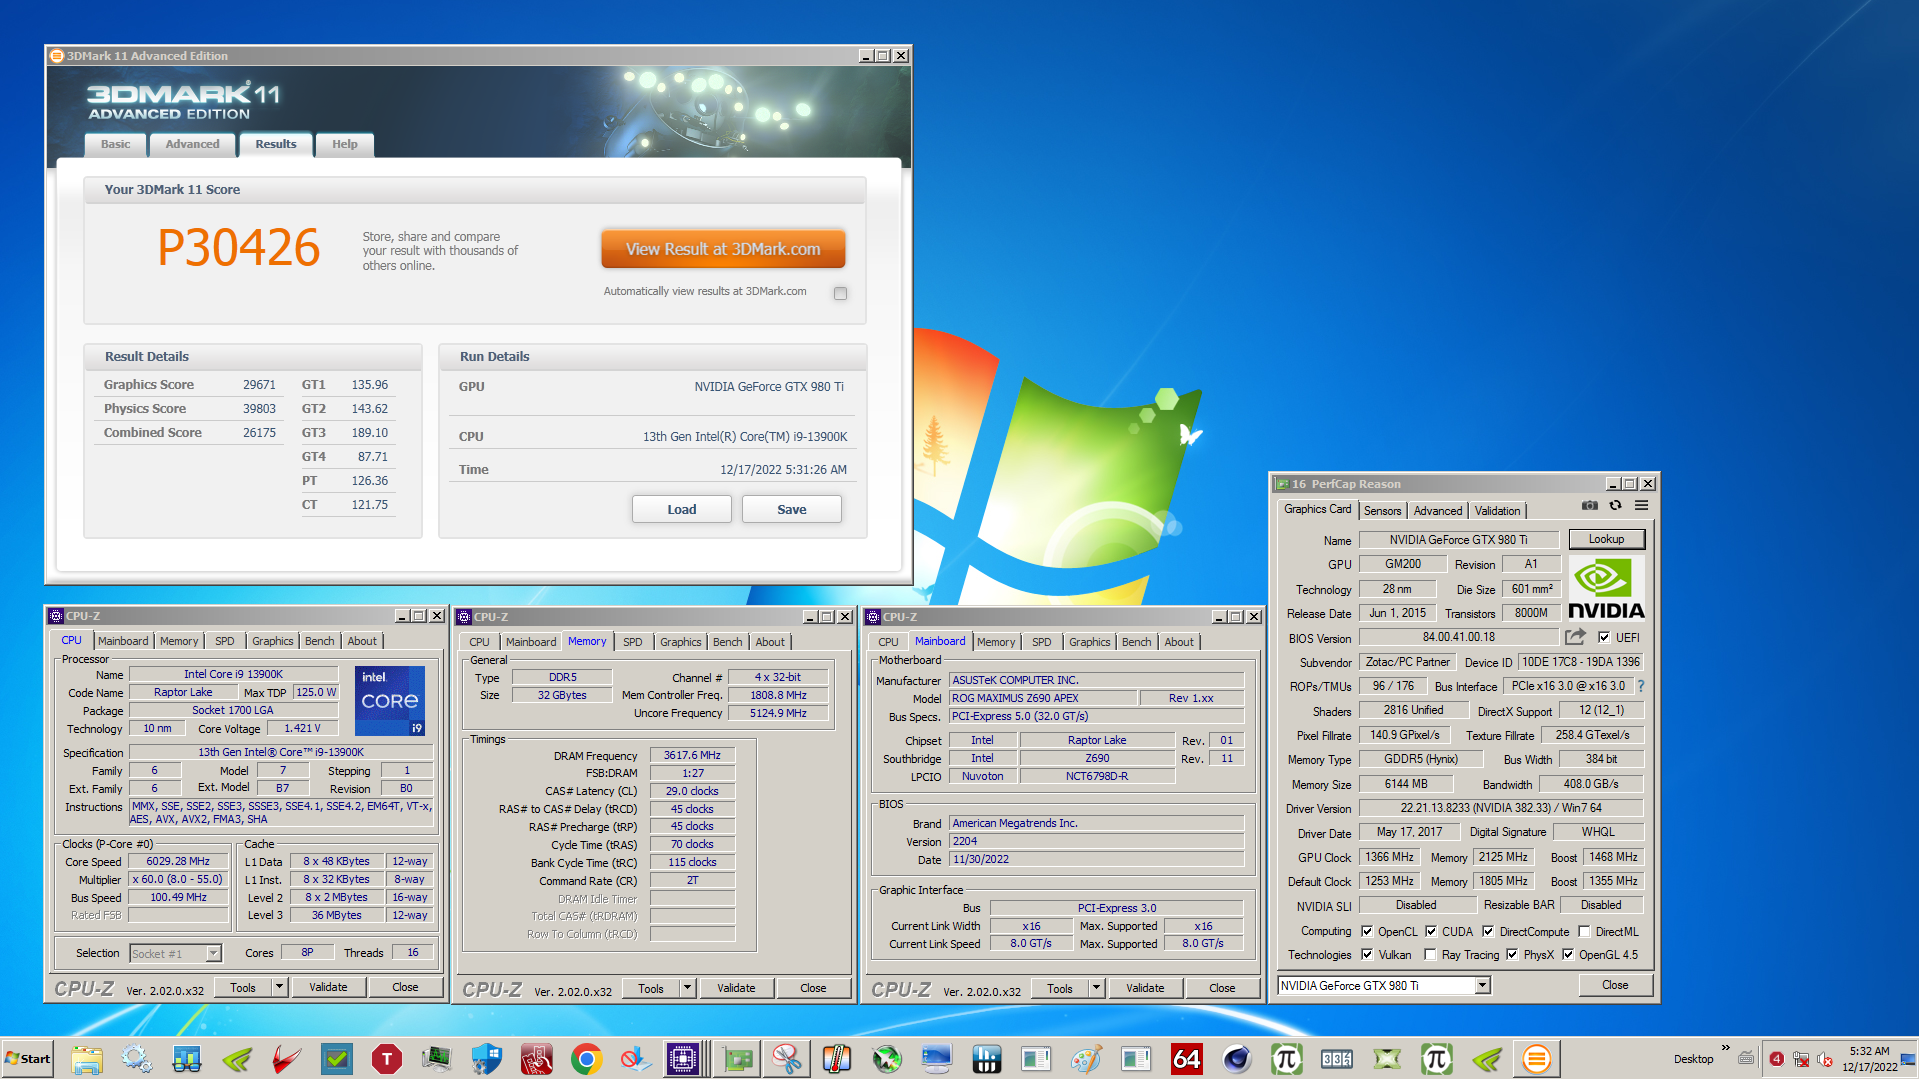Viewport: 1919px width, 1079px height.
Task: Open the Validation tab in GPU-Z
Action: (x=1497, y=510)
